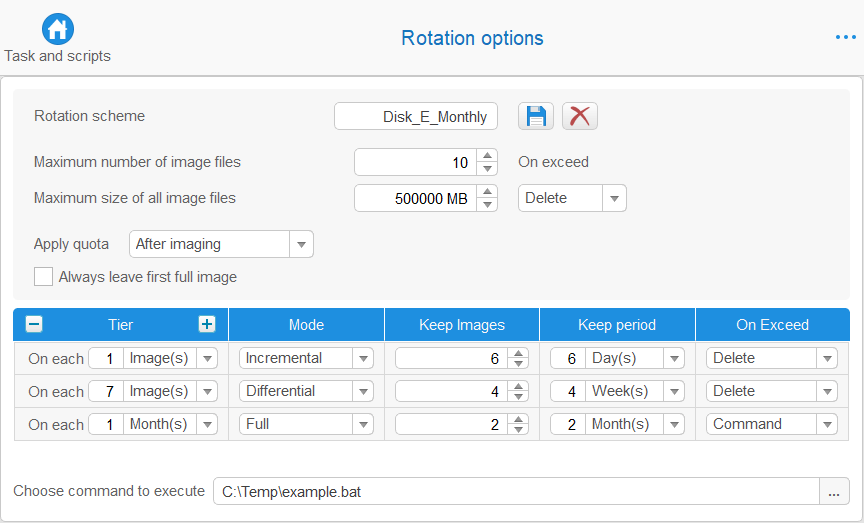Add a tier with the plus icon
This screenshot has height=523, width=864.
coord(207,324)
